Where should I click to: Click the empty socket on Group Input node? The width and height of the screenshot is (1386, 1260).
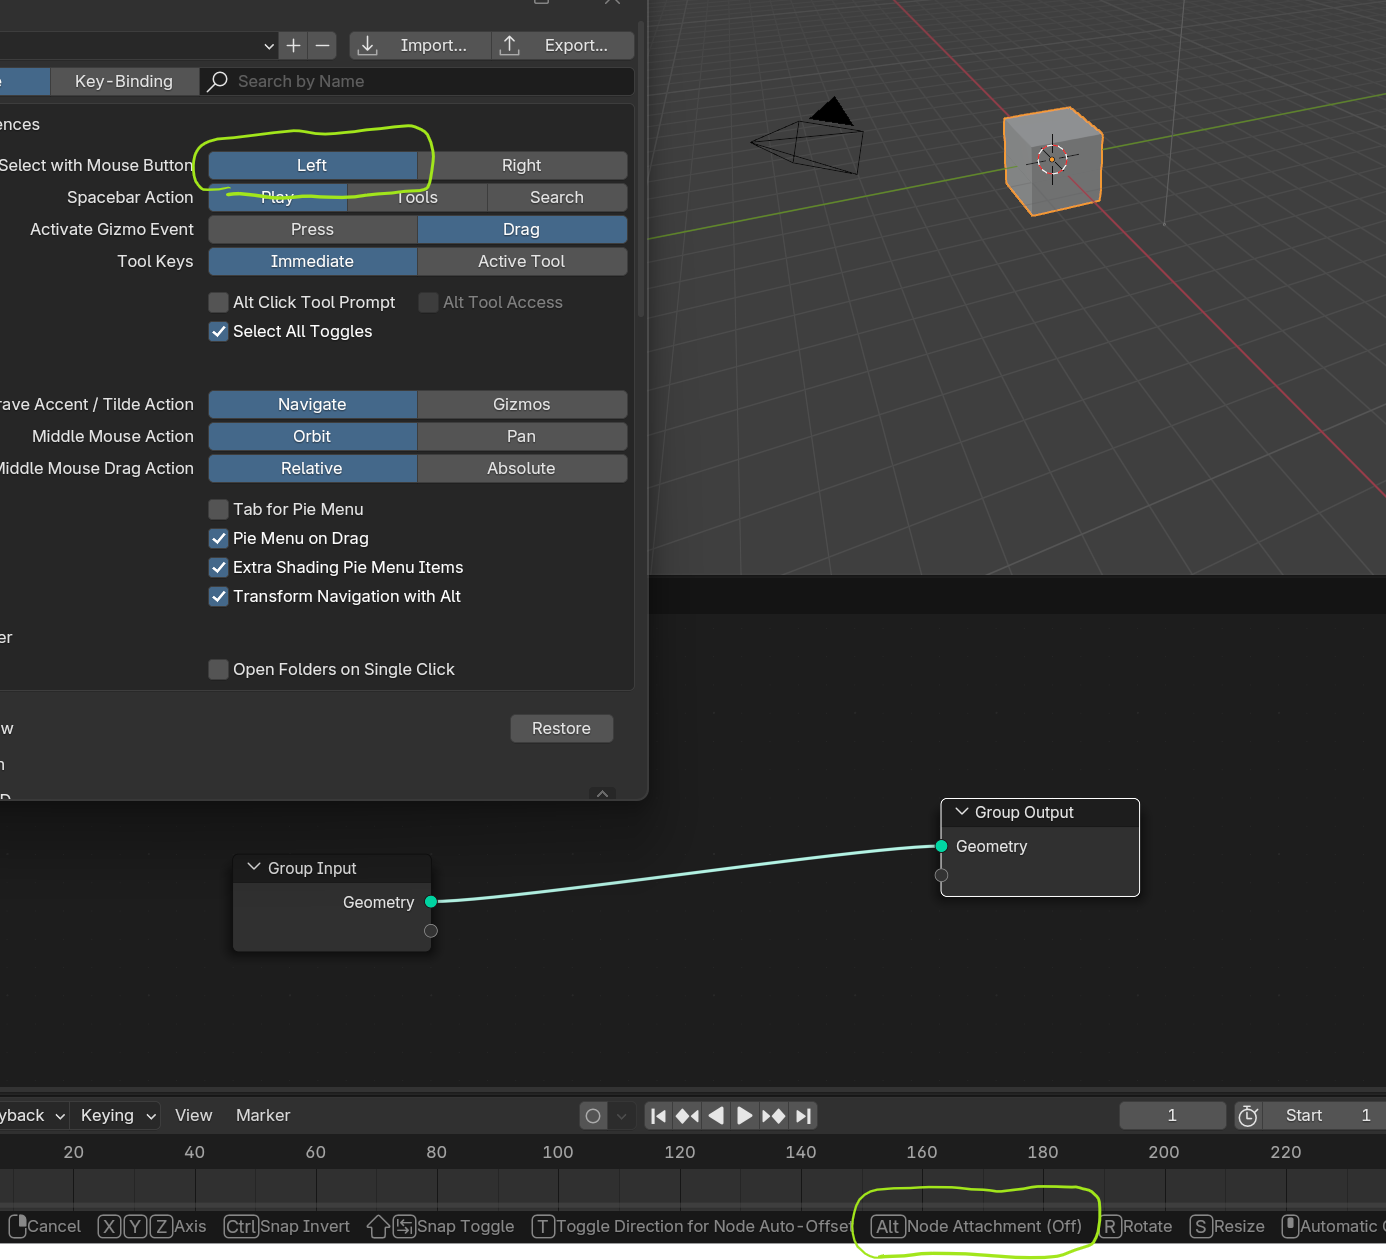tap(431, 931)
